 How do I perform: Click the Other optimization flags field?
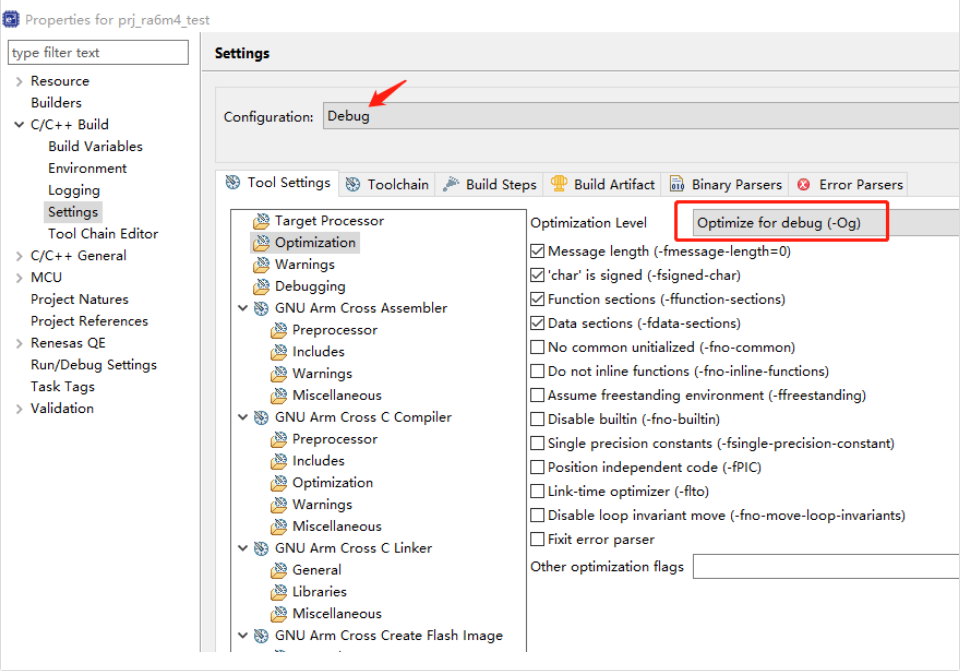pos(826,566)
